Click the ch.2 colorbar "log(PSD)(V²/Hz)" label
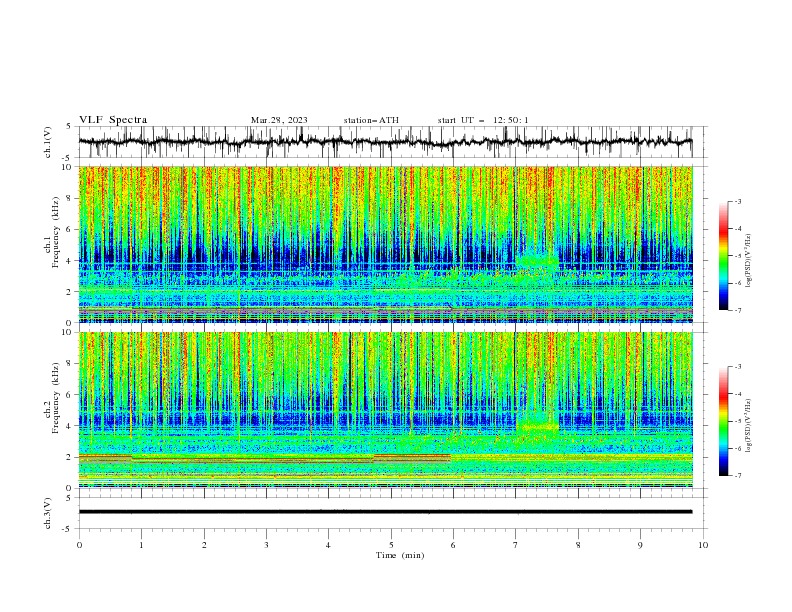The image size is (792, 612). click(748, 426)
